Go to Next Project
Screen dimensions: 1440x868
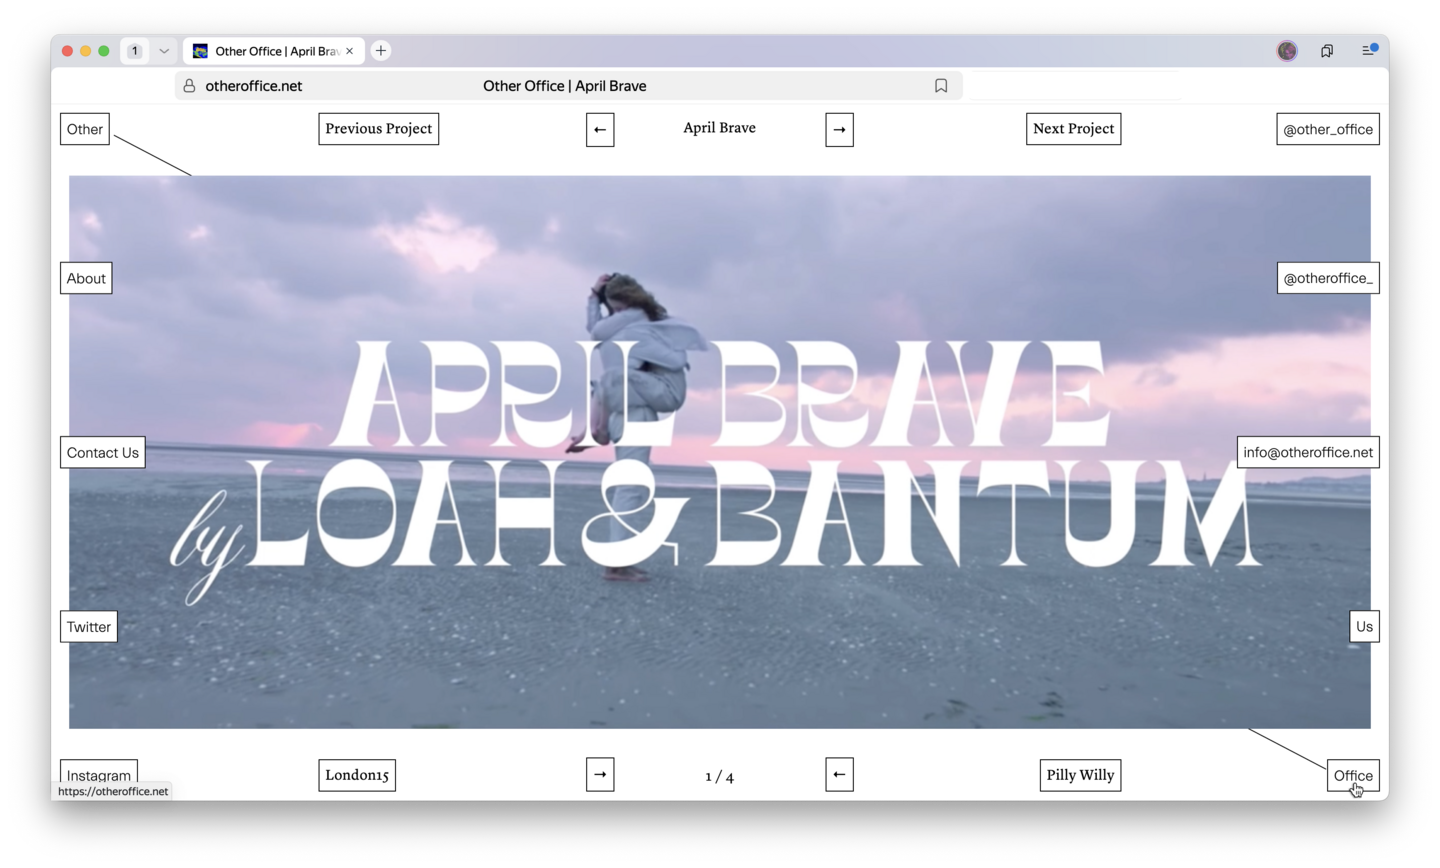(1073, 129)
